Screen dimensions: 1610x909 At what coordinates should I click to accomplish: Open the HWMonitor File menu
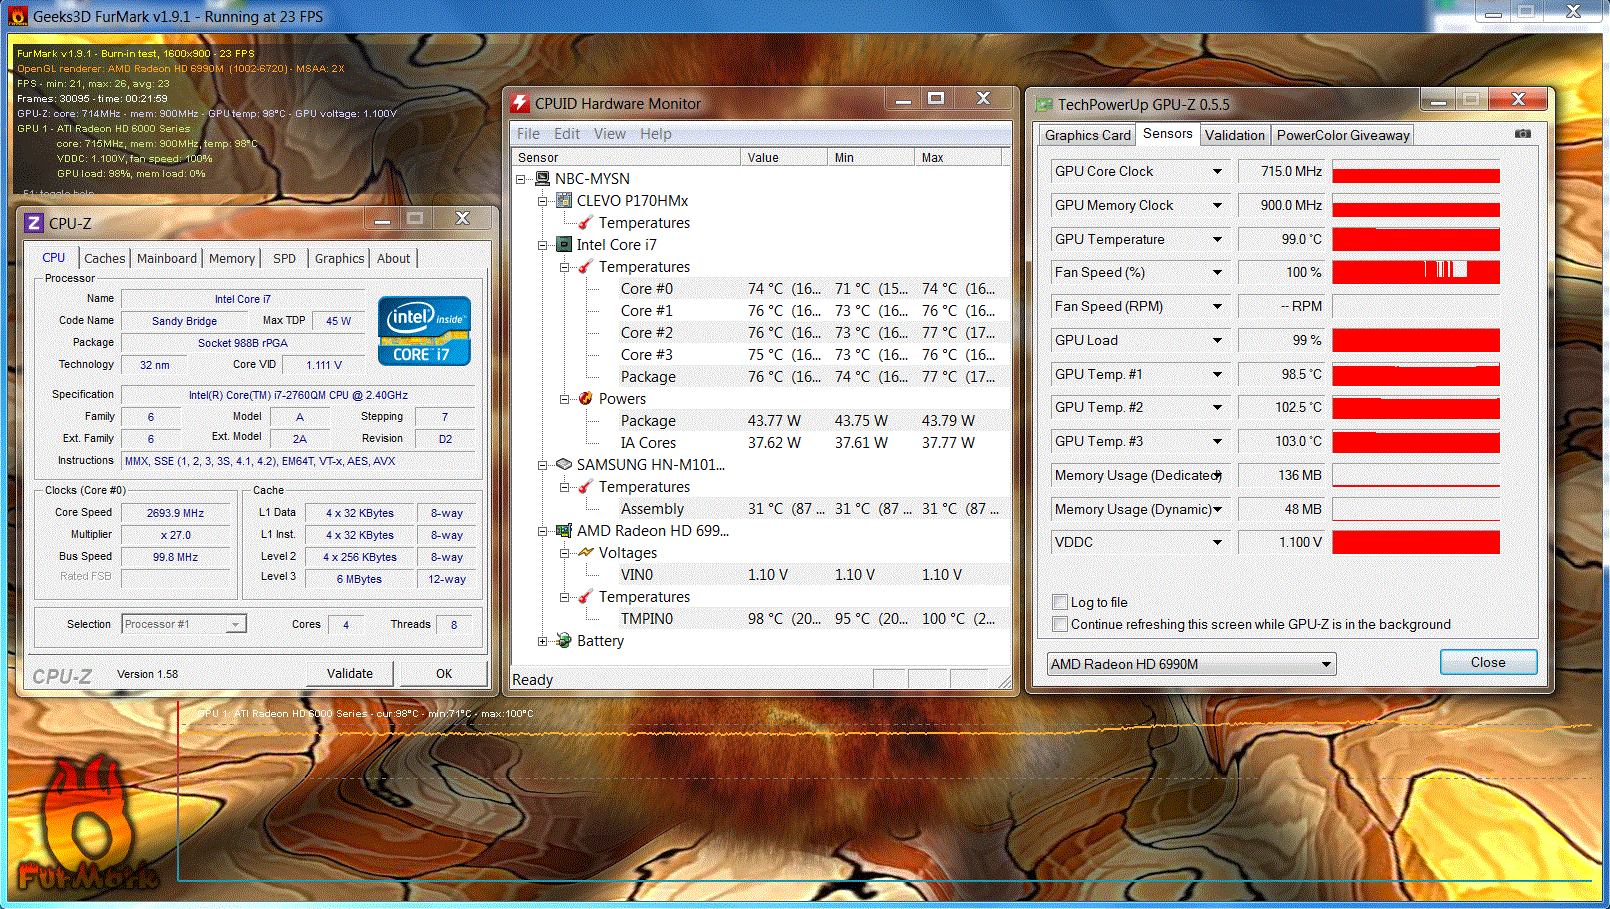[x=528, y=134]
